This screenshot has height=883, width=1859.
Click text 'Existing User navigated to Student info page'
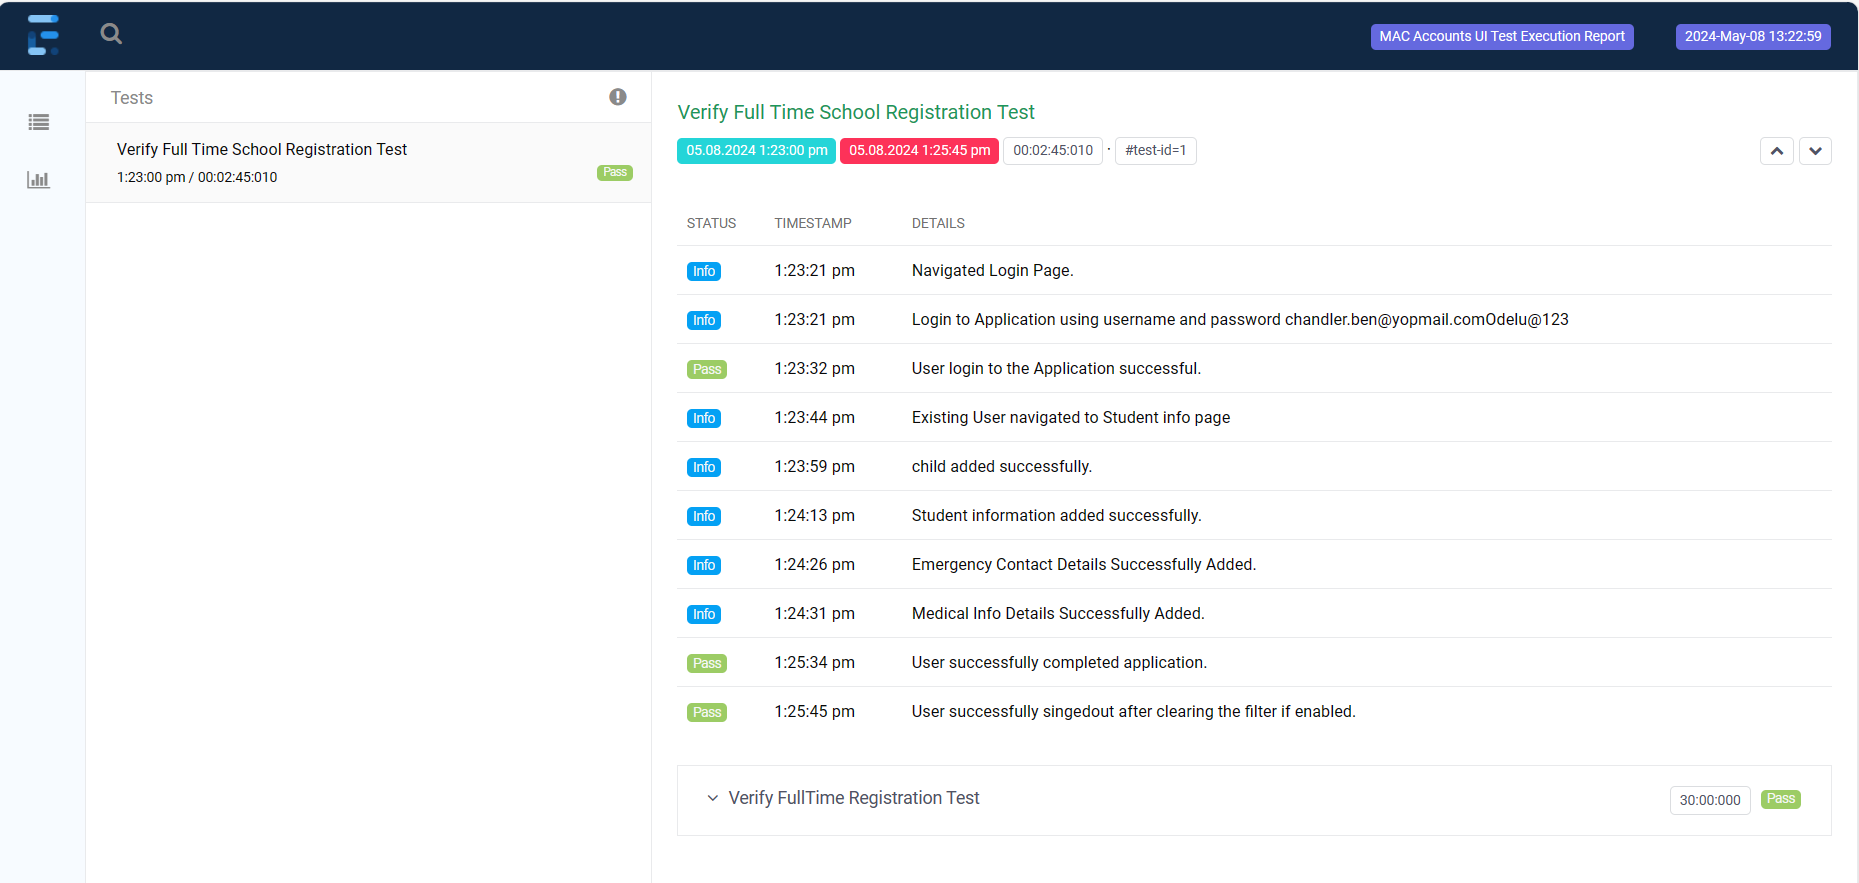tap(1071, 418)
